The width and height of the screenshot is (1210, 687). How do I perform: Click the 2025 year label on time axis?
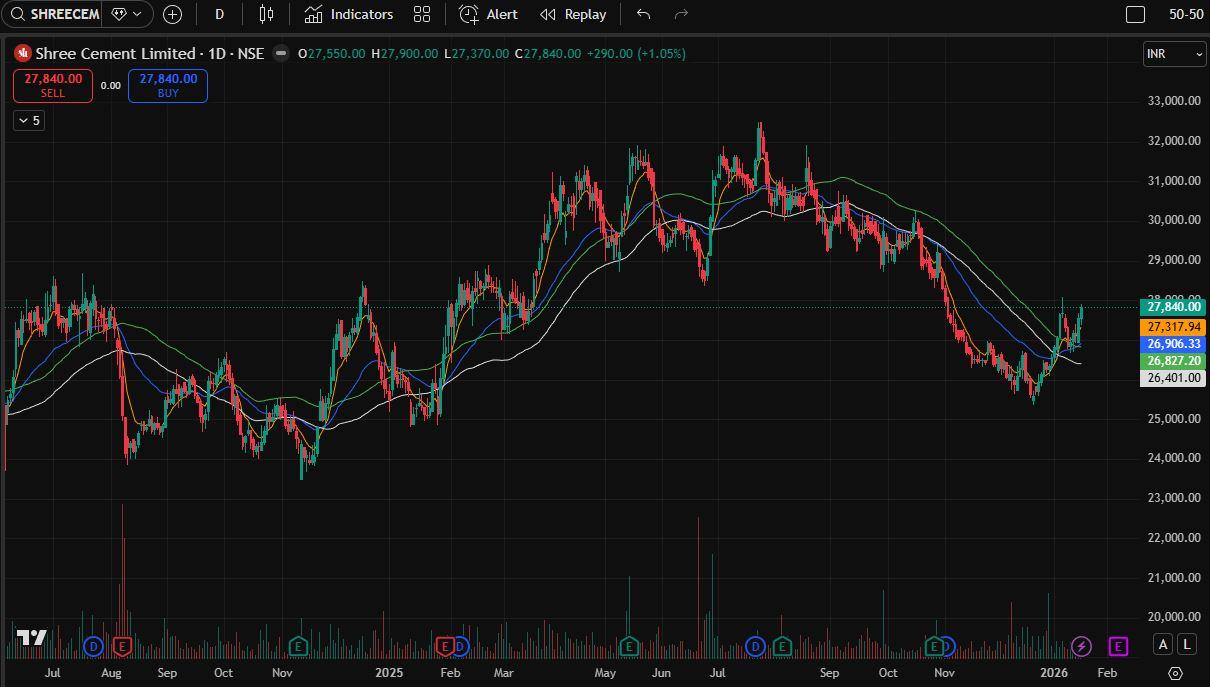[389, 673]
